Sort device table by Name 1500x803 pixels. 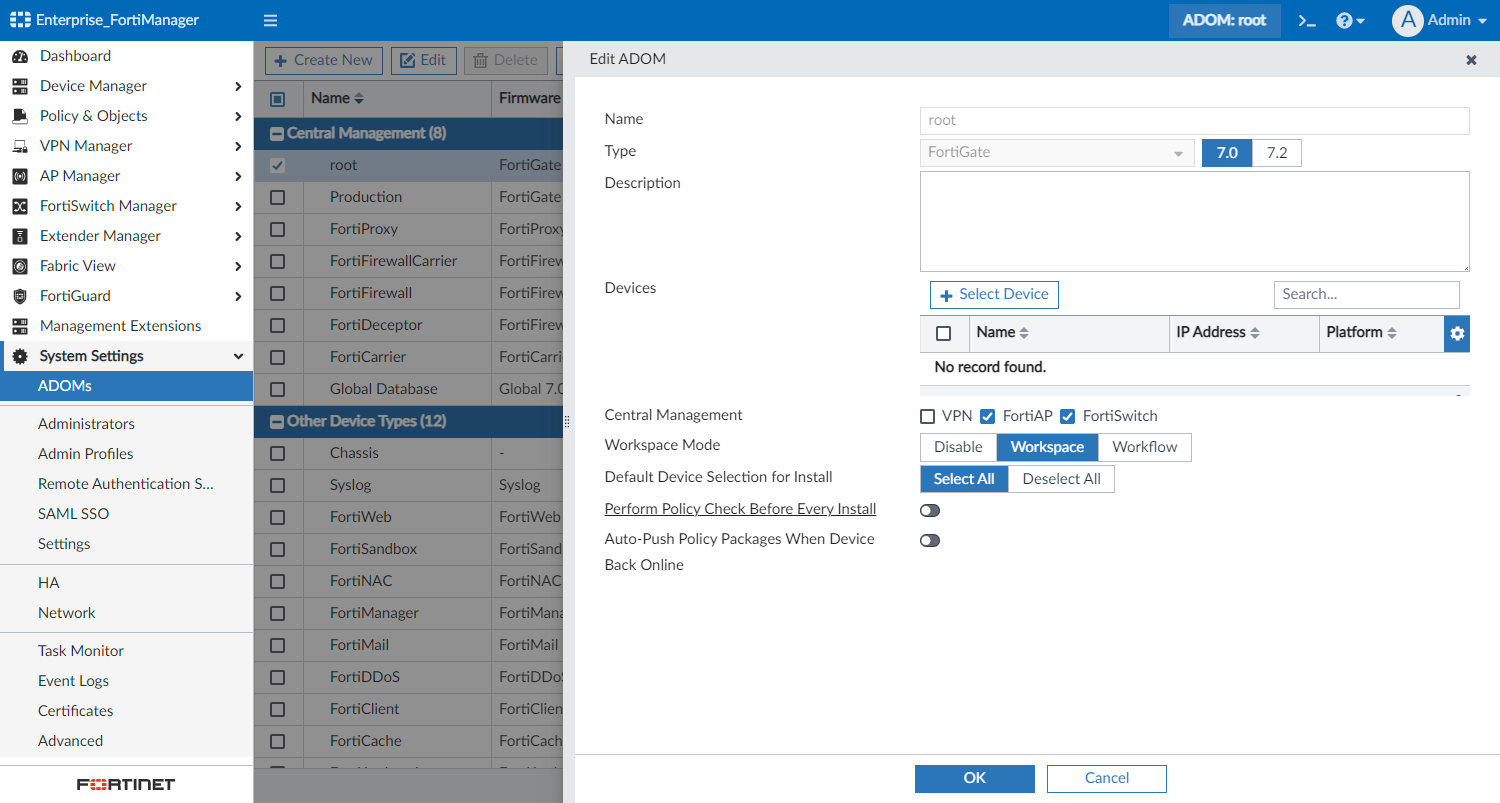point(1003,332)
